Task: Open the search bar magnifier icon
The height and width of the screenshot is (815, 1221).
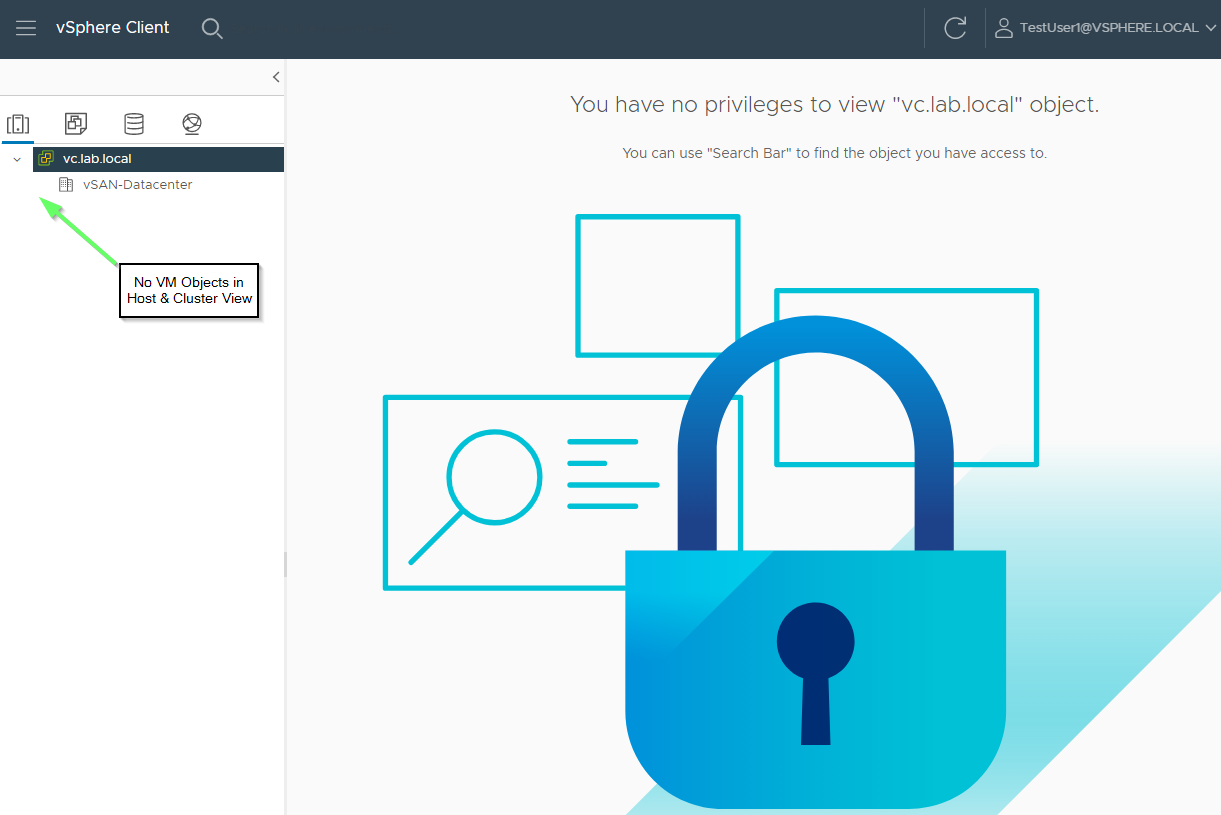Action: point(211,28)
